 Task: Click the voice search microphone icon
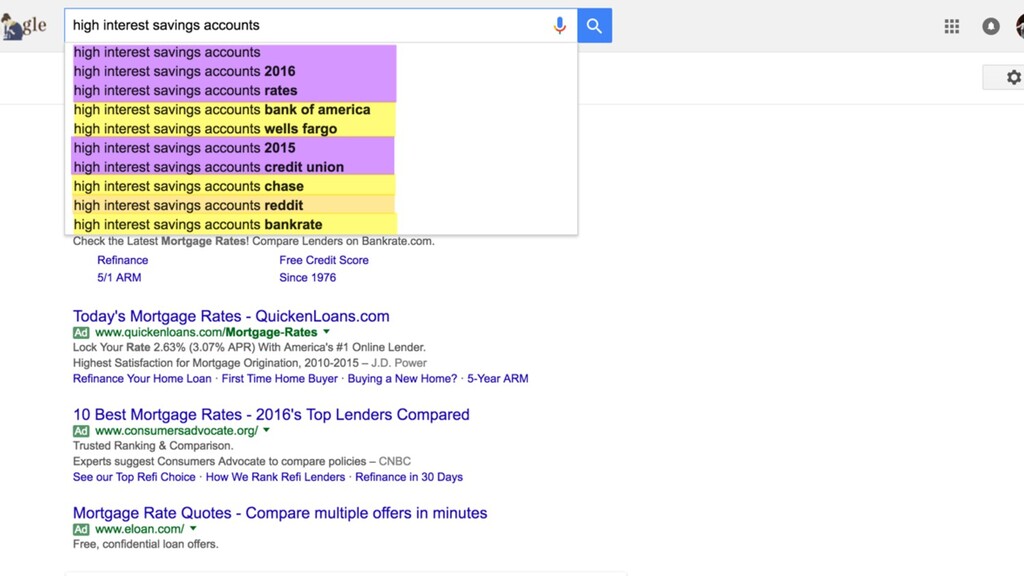(560, 25)
